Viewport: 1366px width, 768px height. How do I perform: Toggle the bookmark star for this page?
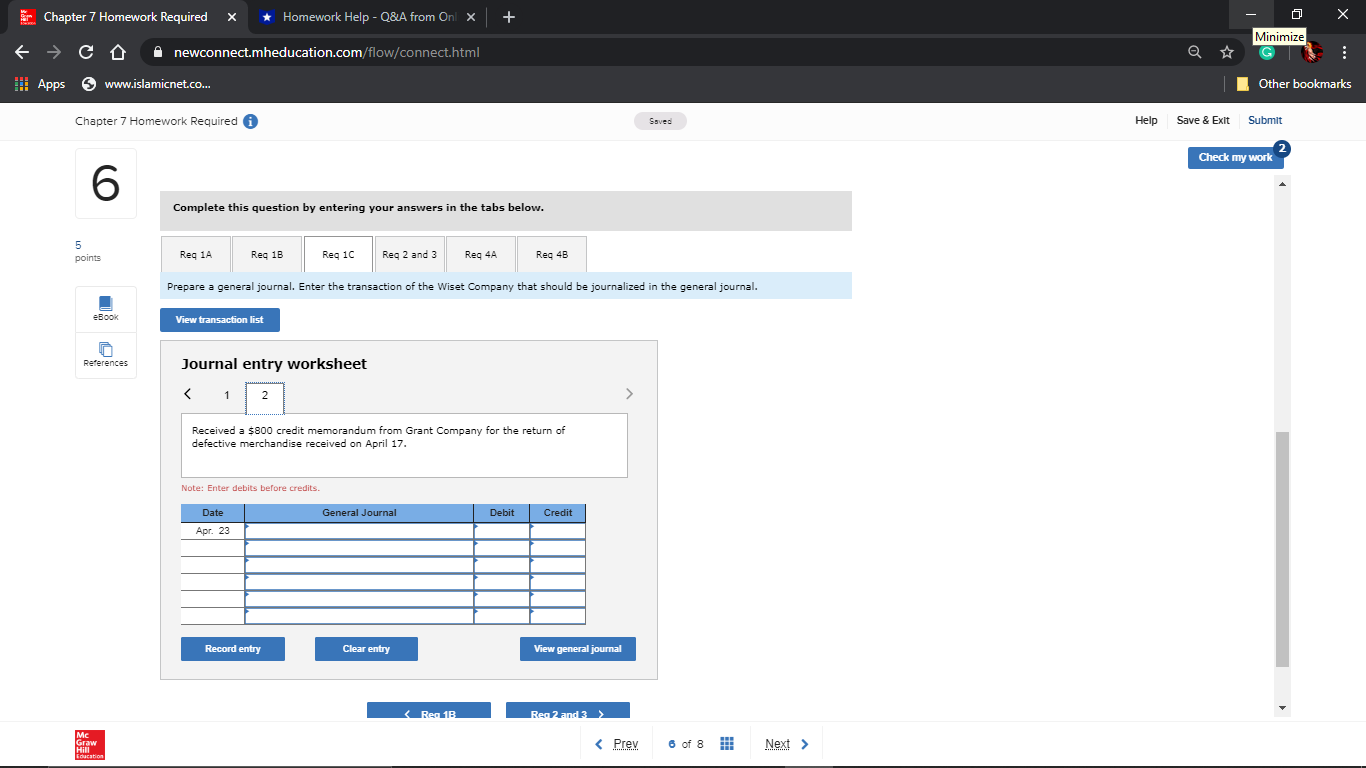click(x=1226, y=51)
